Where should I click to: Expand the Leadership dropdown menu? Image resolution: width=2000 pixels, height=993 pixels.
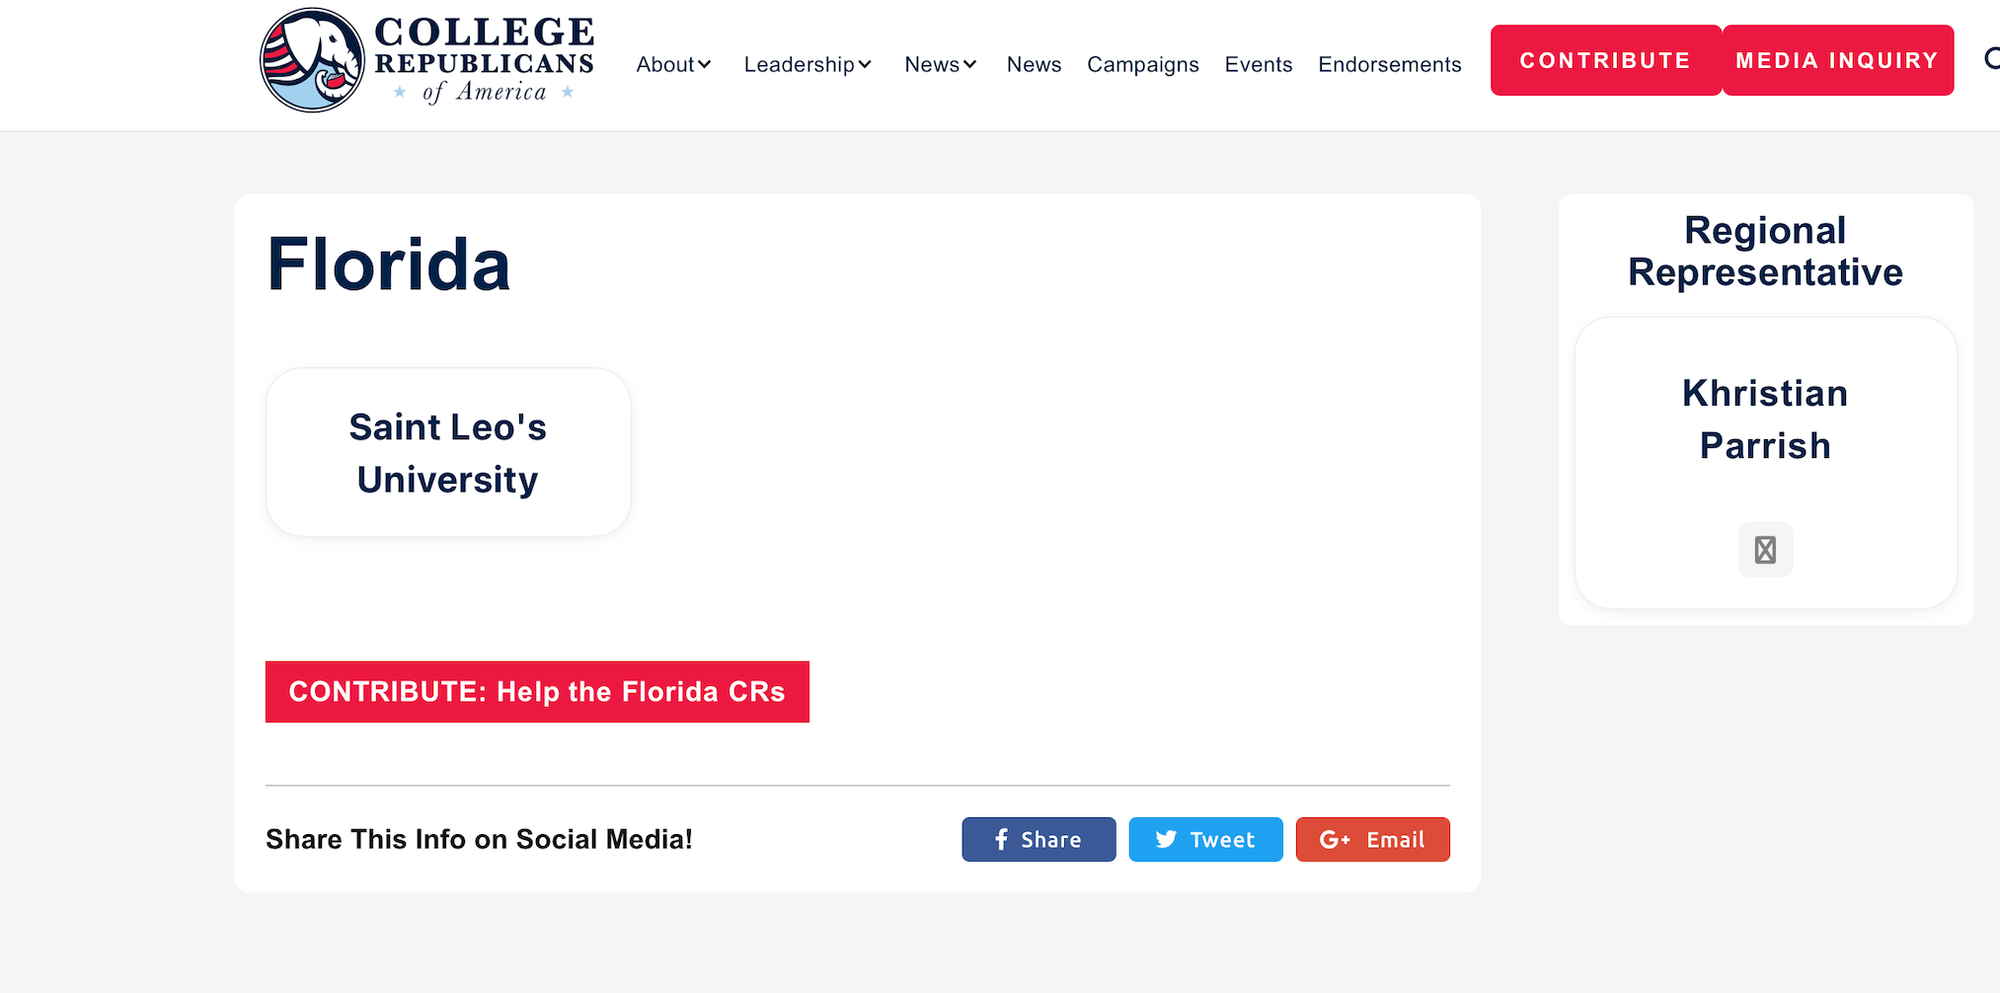coord(807,64)
